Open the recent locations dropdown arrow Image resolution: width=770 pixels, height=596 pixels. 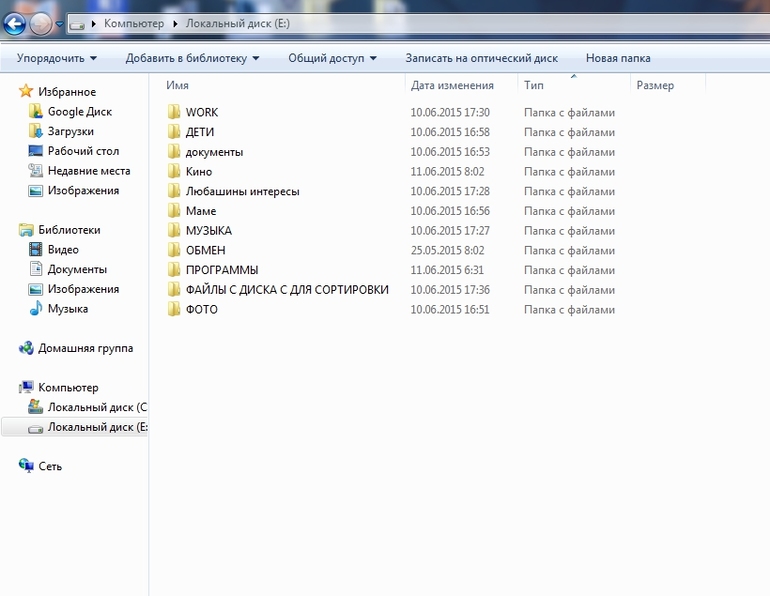(59, 24)
